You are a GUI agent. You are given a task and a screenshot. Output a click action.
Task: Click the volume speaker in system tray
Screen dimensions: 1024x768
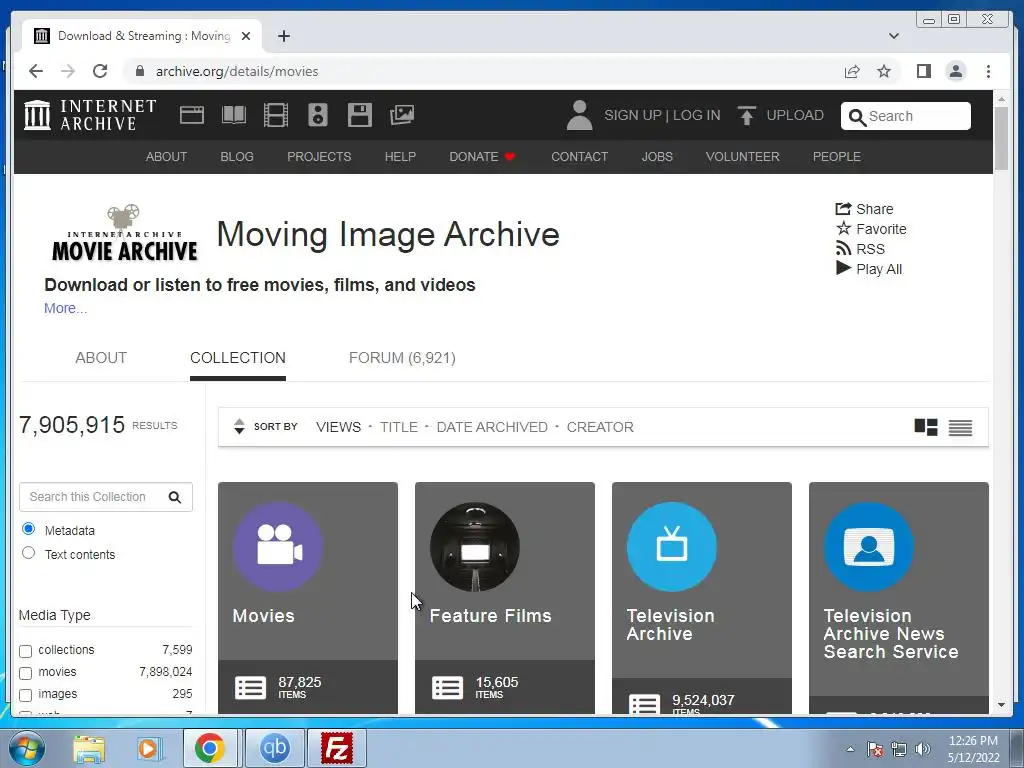pos(923,749)
